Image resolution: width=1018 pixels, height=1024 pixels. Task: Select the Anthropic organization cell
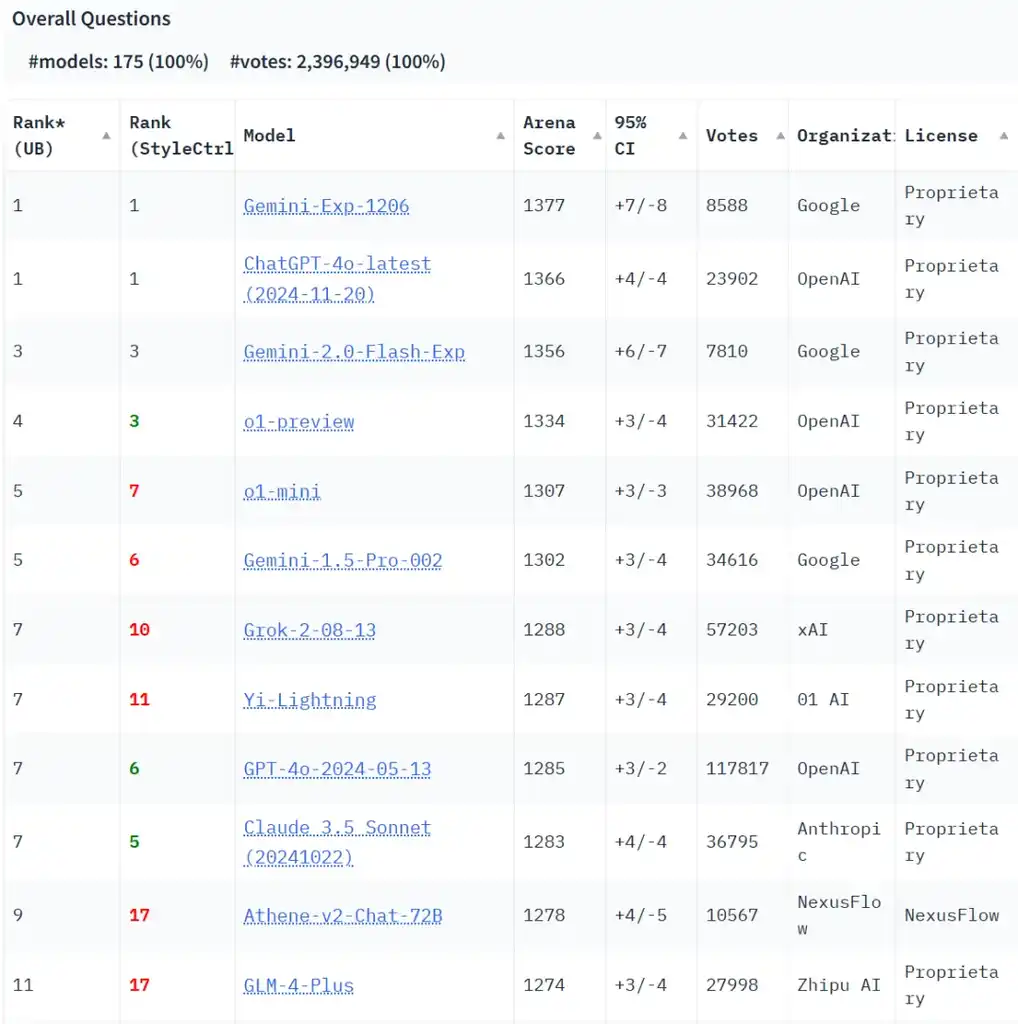tap(838, 842)
